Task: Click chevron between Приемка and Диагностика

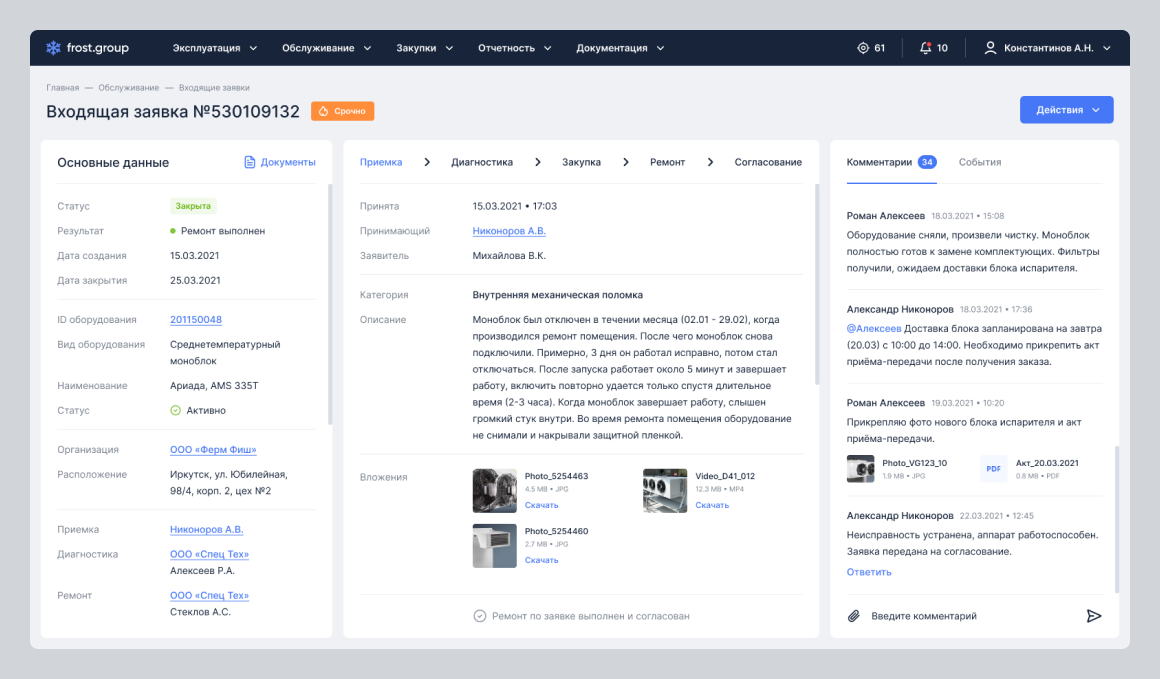Action: point(427,162)
